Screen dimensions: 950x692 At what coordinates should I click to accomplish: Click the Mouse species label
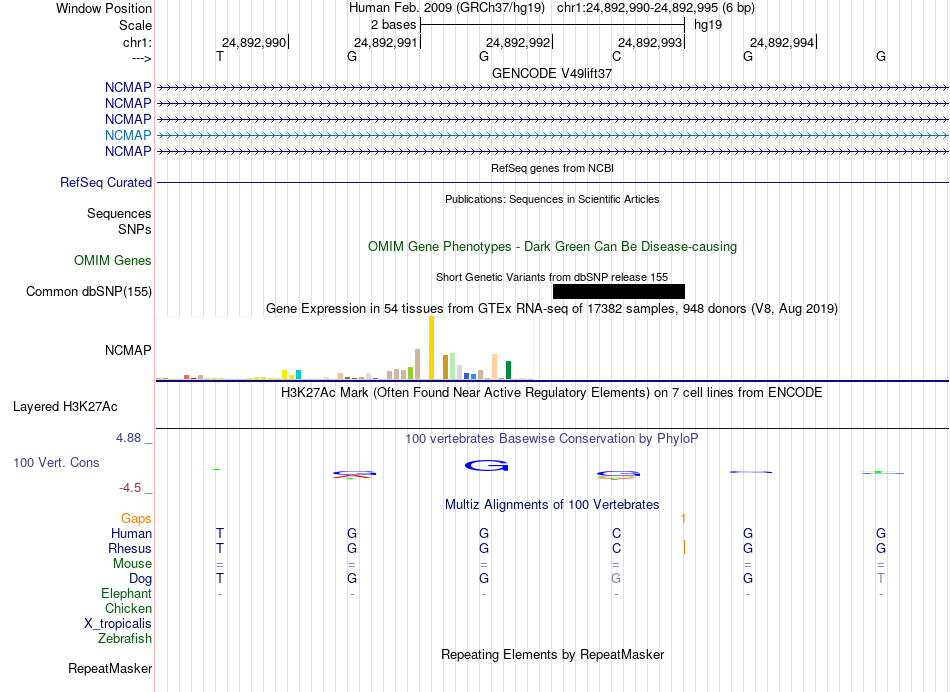[132, 564]
